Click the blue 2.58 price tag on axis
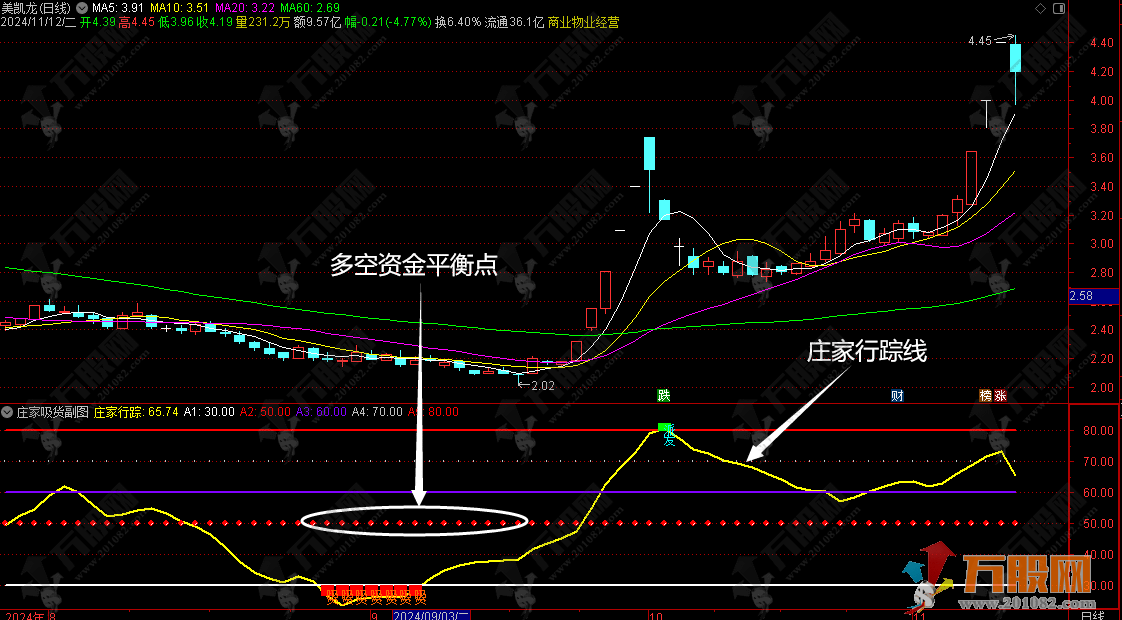The height and width of the screenshot is (620, 1122). pyautogui.click(x=1093, y=296)
